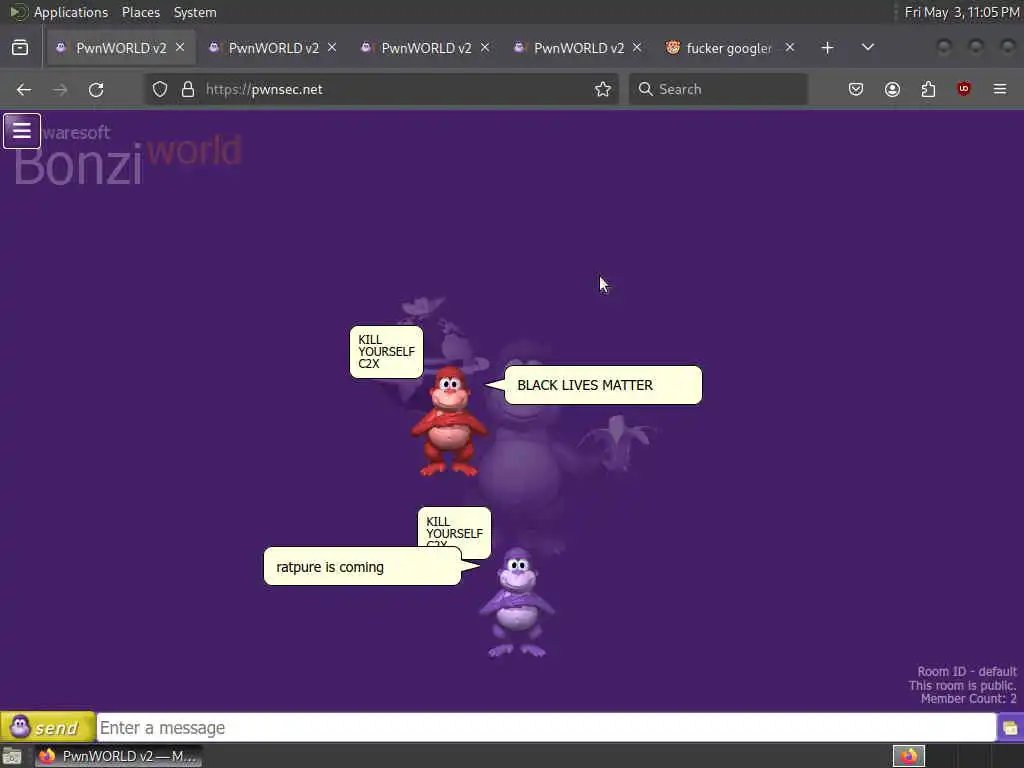Close the first PwnWORLD v2 tab
The width and height of the screenshot is (1024, 768).
click(180, 48)
